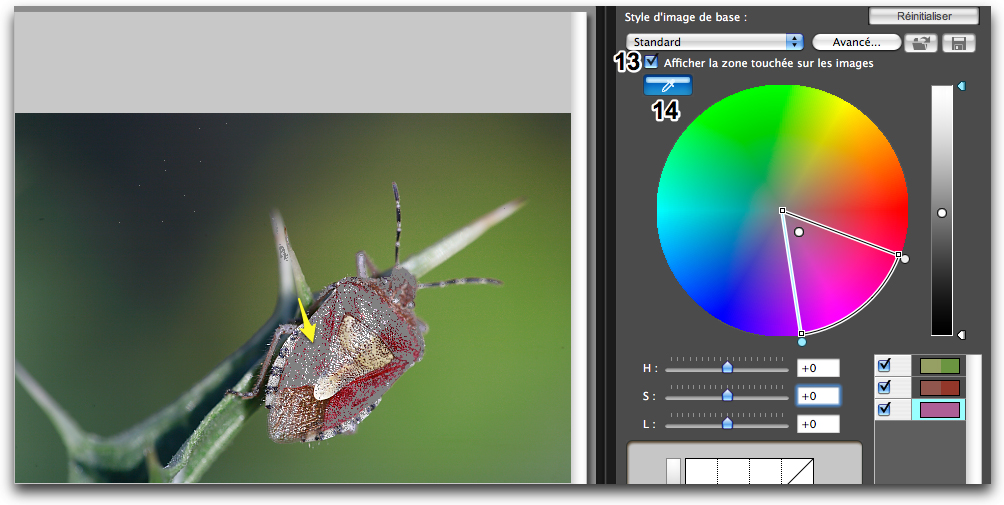This screenshot has height=505, width=1004.
Task: Click the bottom white marker of luminosity bar
Action: coord(960,335)
